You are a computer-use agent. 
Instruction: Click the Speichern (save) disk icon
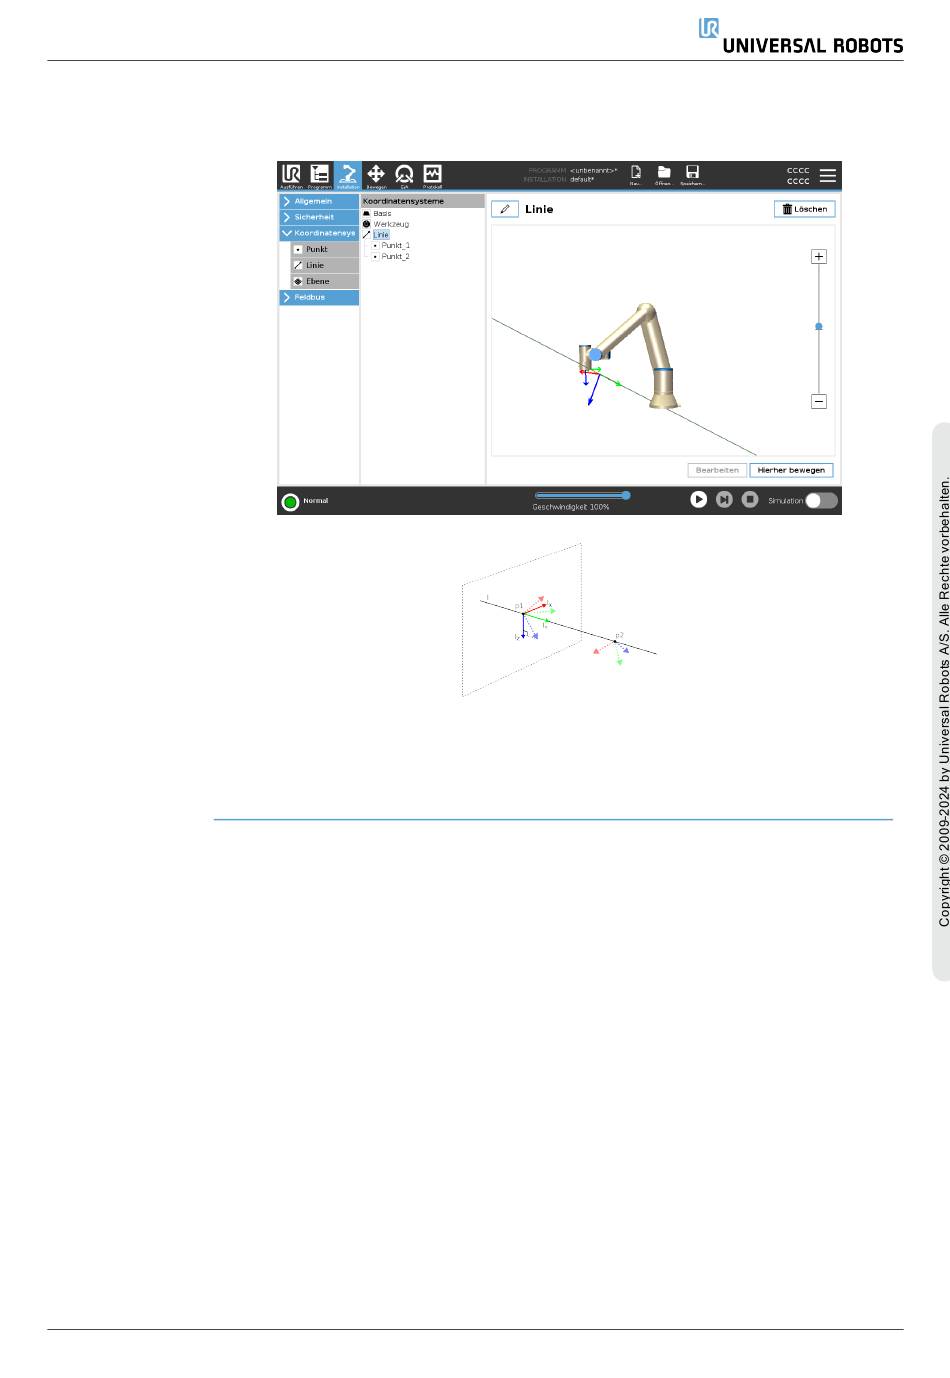692,175
